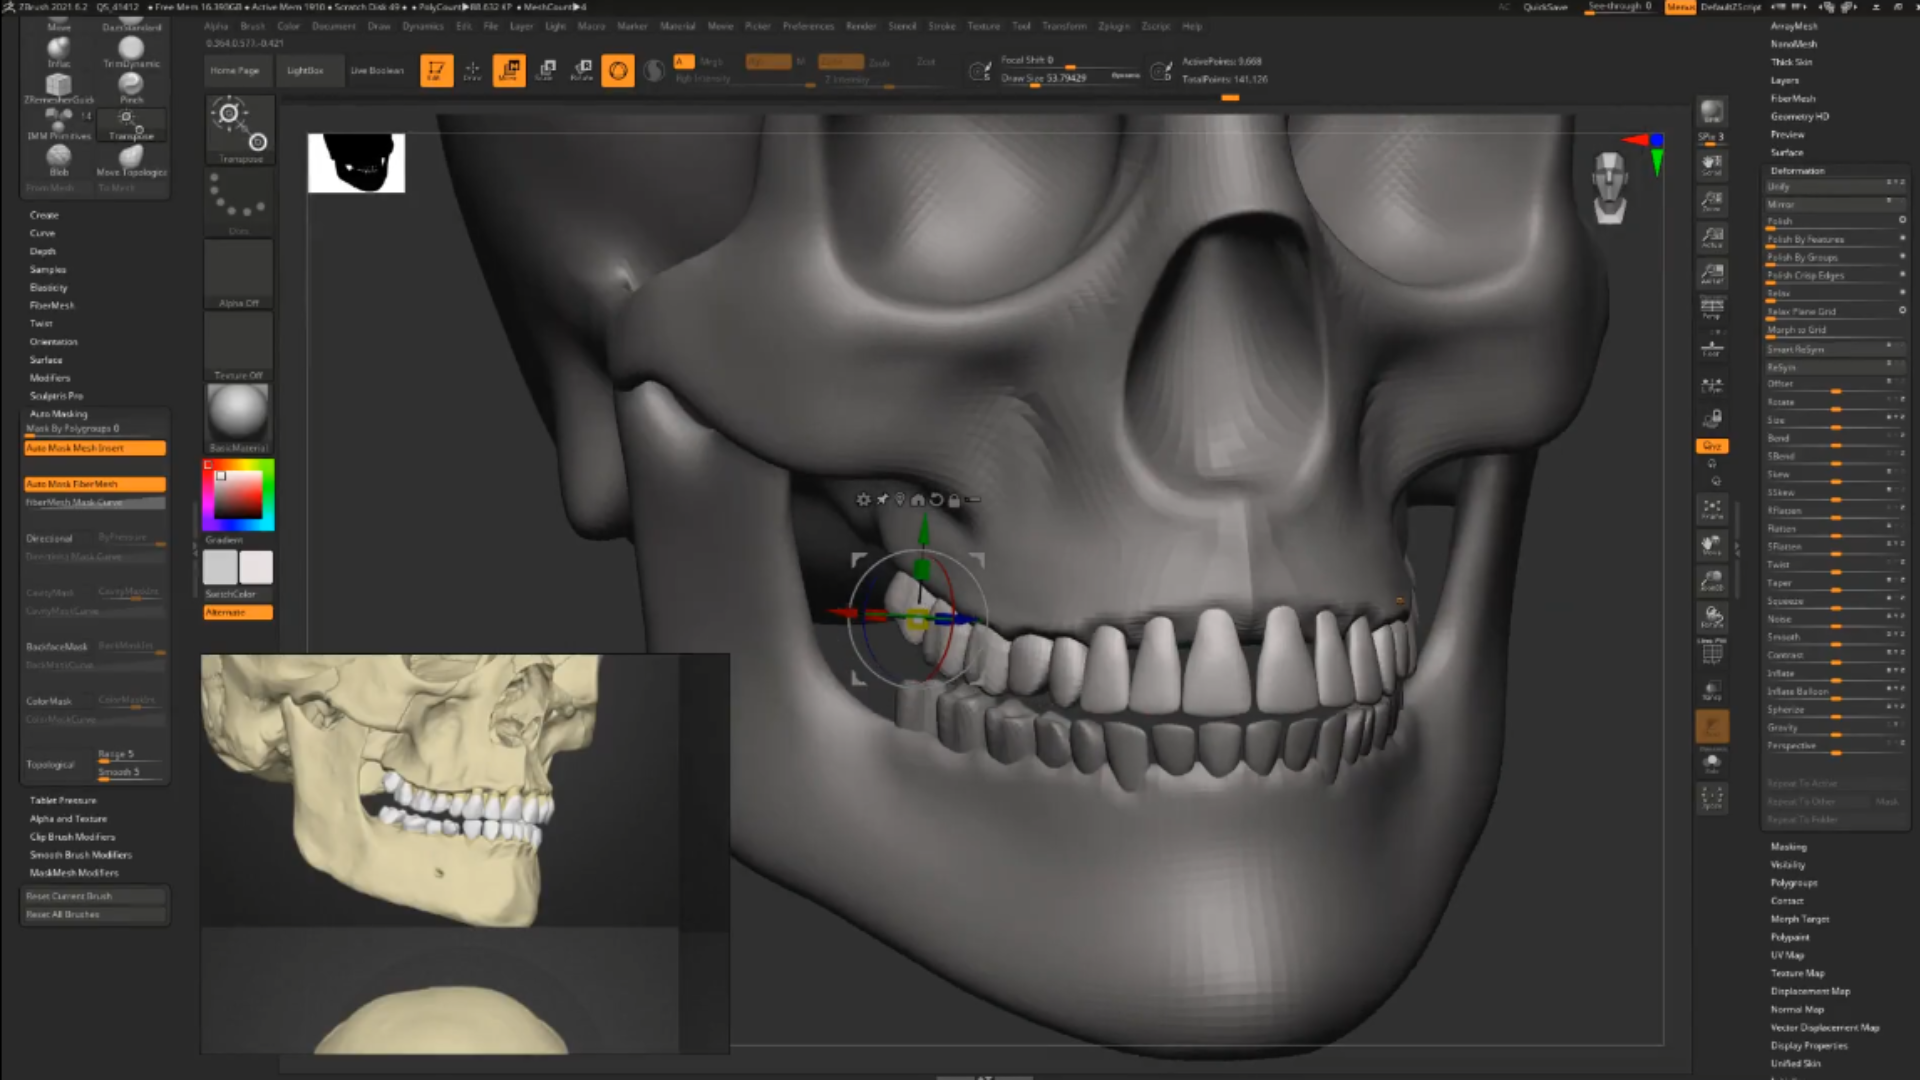The height and width of the screenshot is (1080, 1920).
Task: Collapse the Auto Masking section
Action: (x=58, y=414)
